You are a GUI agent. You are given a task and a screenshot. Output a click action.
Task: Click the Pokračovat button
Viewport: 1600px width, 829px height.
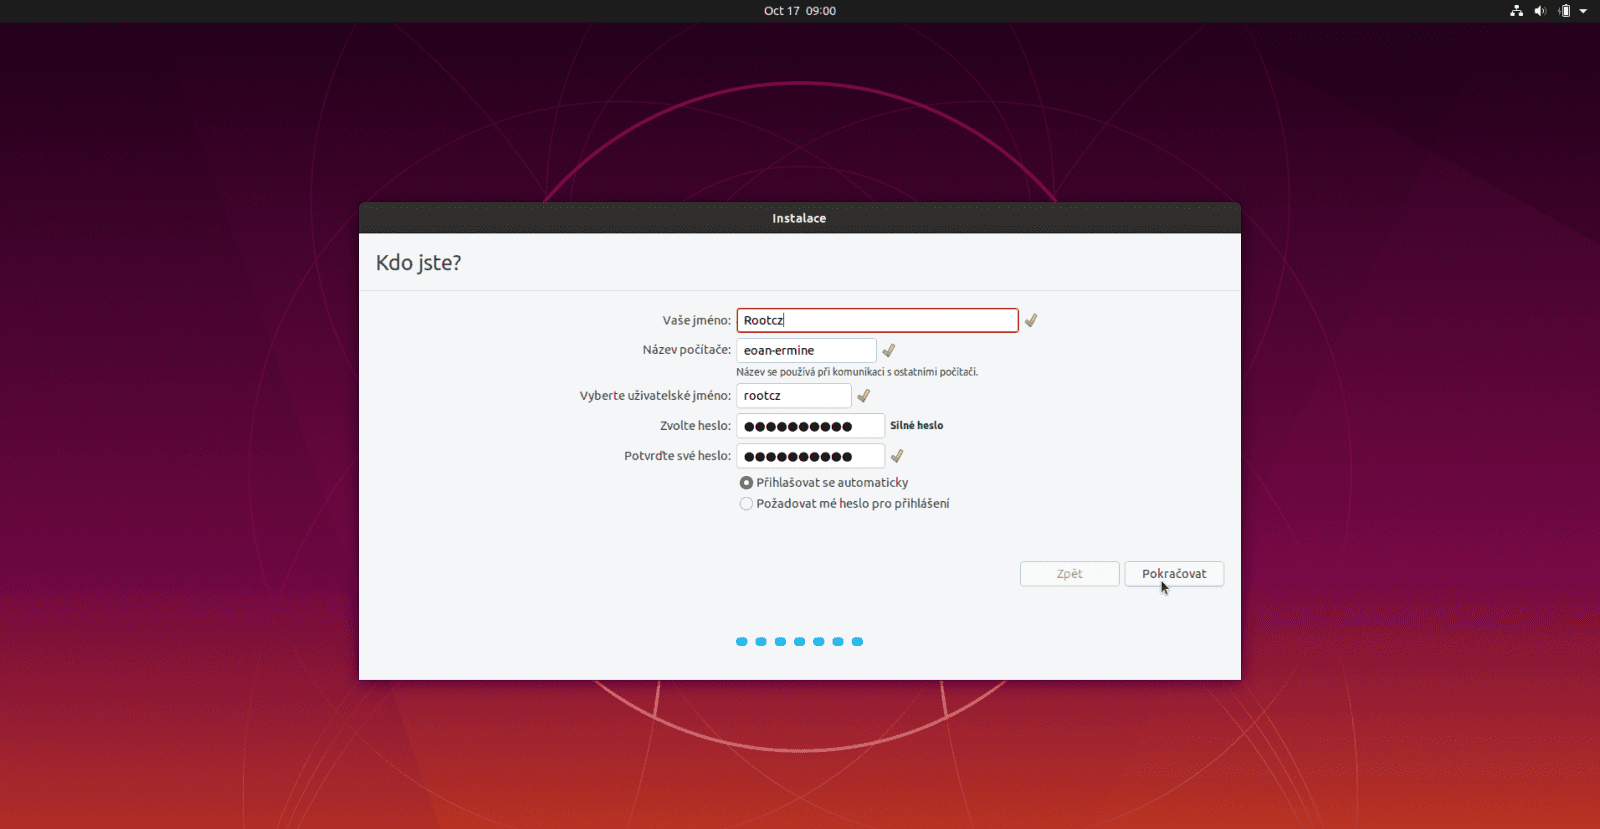1174,574
